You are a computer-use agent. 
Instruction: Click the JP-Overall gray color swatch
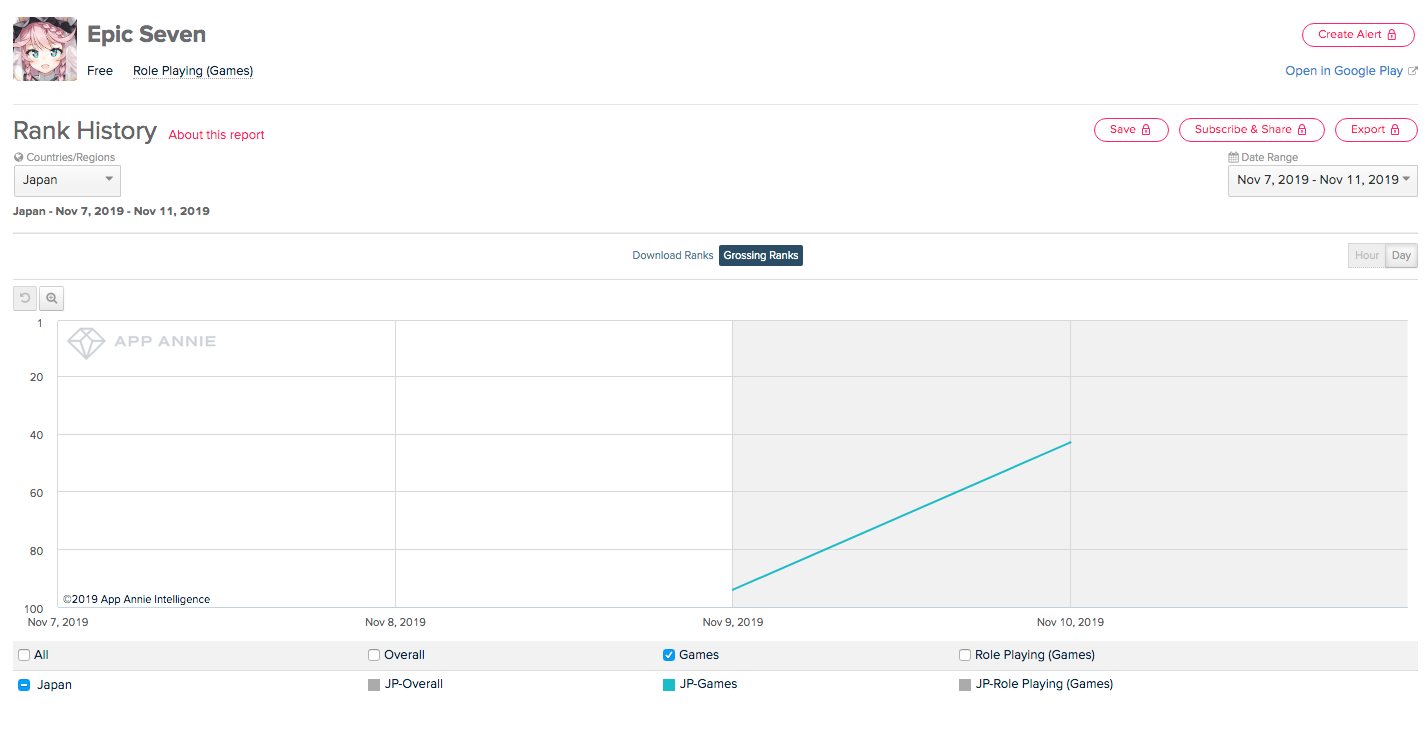374,685
